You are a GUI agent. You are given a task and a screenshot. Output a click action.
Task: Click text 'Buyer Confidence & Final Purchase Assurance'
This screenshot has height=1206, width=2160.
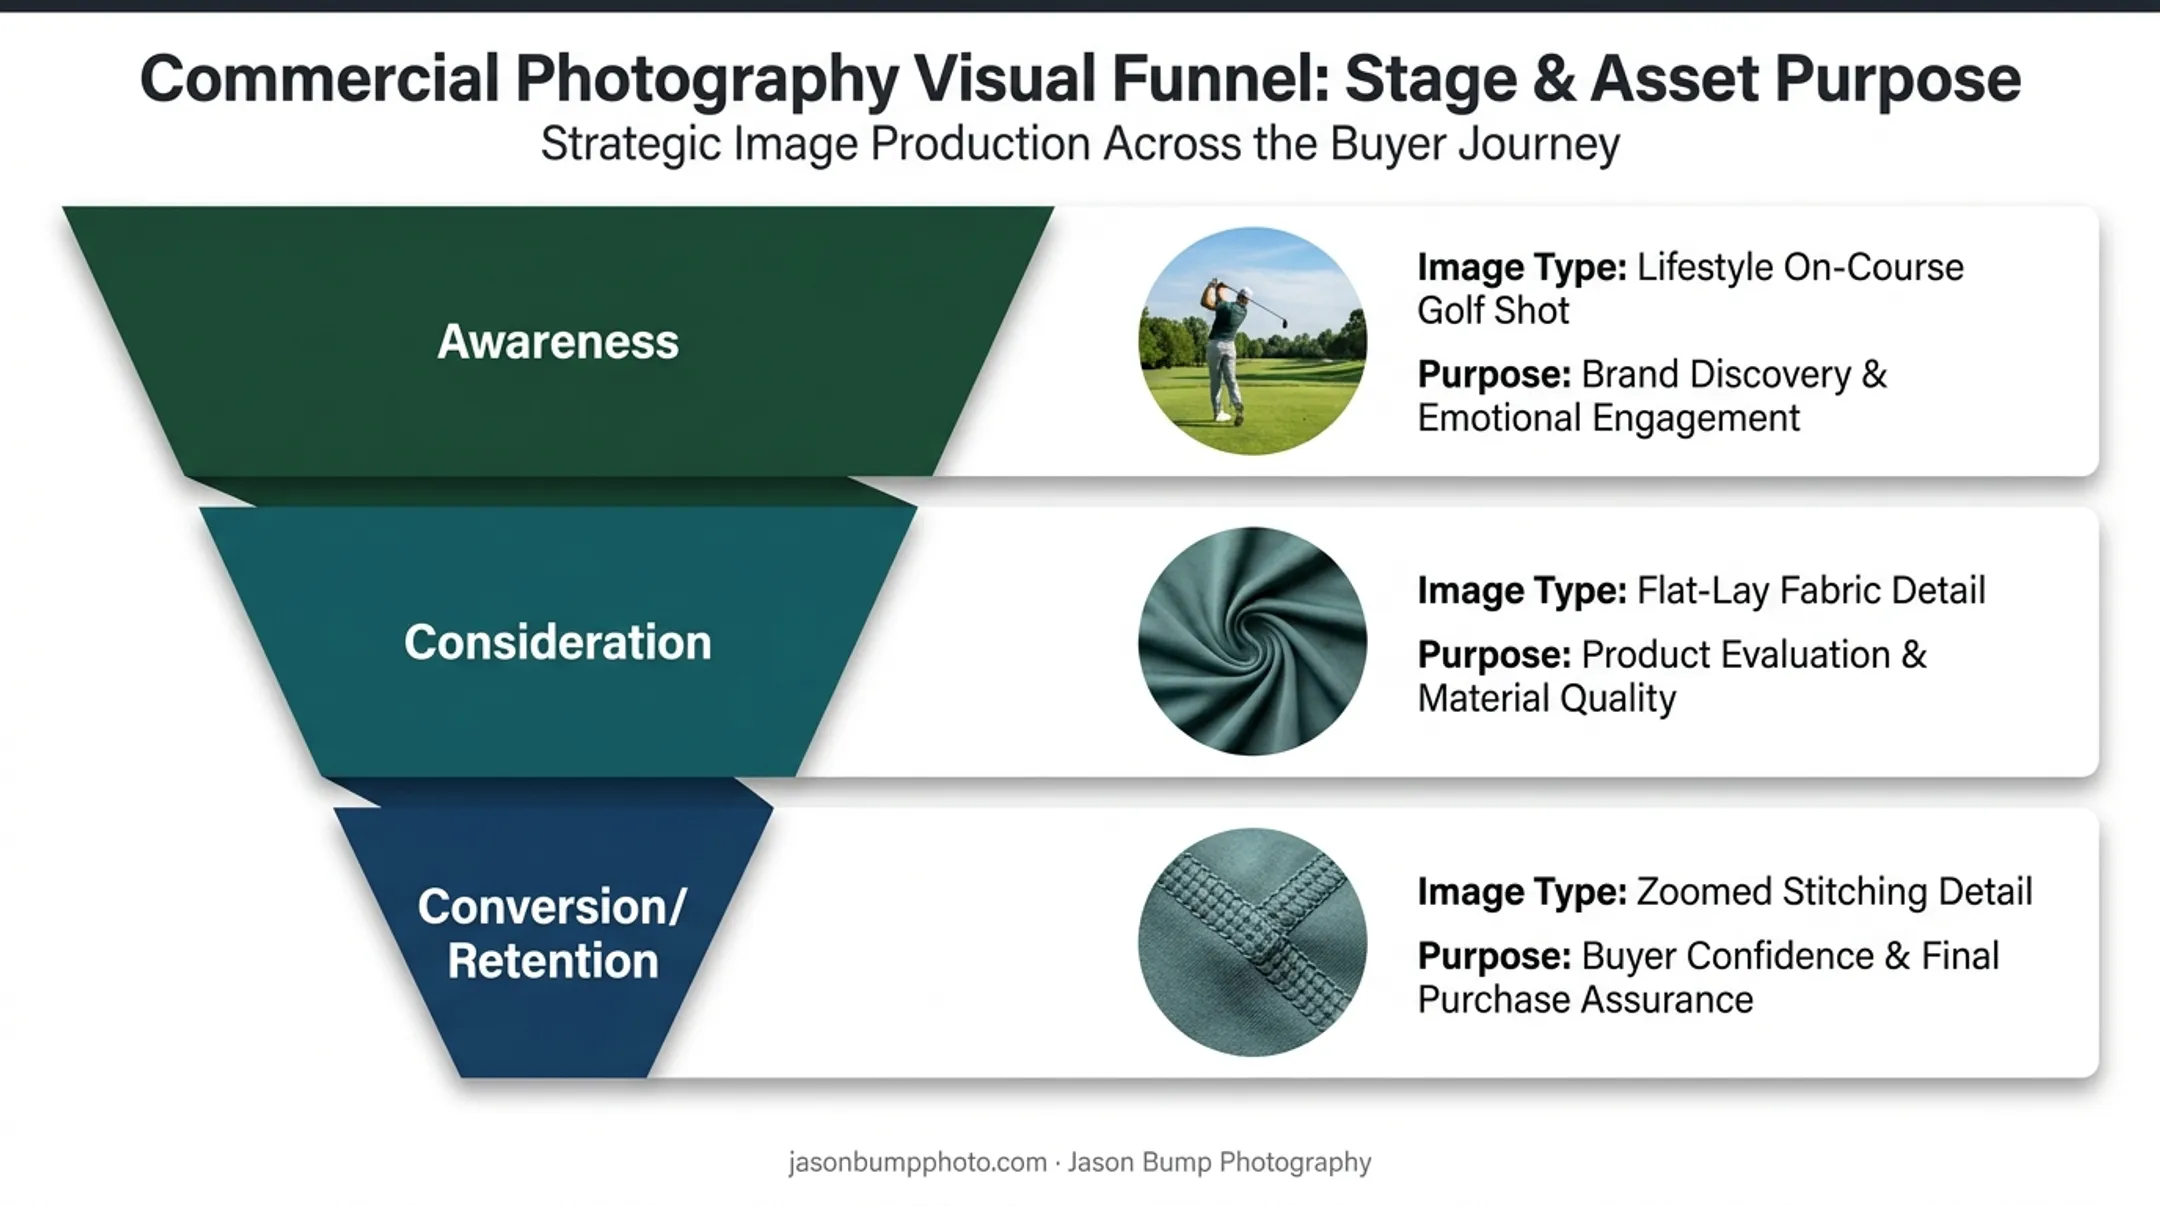1708,977
